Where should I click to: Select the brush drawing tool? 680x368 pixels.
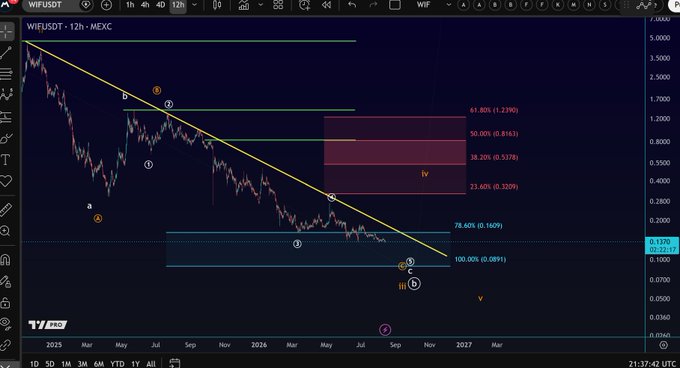6,139
